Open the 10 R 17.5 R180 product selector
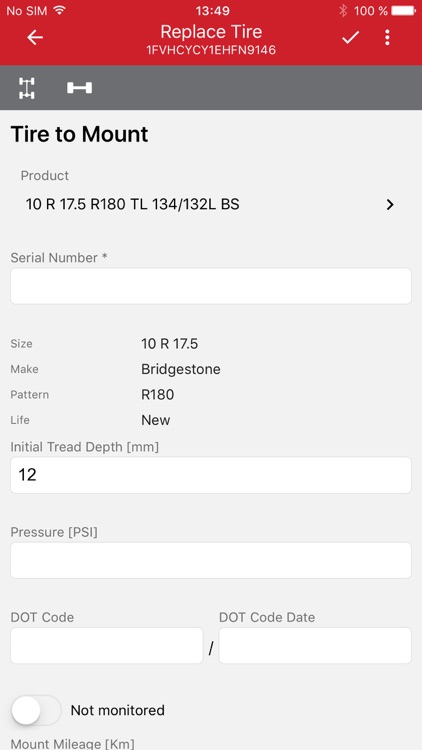 tap(211, 205)
